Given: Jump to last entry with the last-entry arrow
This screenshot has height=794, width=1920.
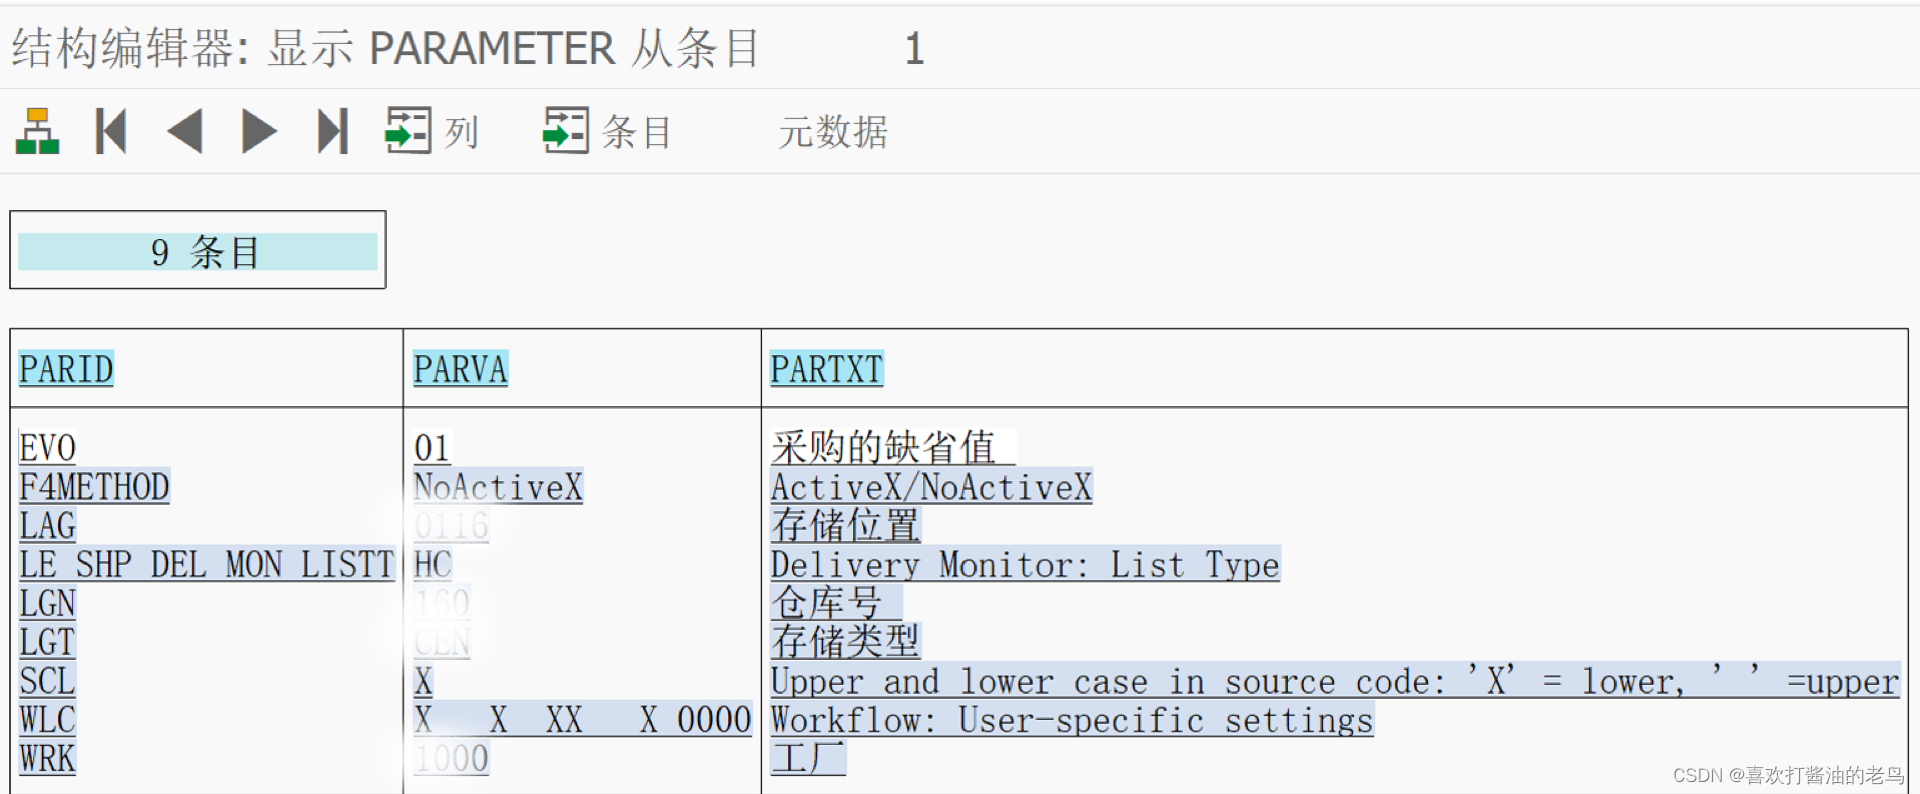Looking at the screenshot, I should [x=333, y=131].
